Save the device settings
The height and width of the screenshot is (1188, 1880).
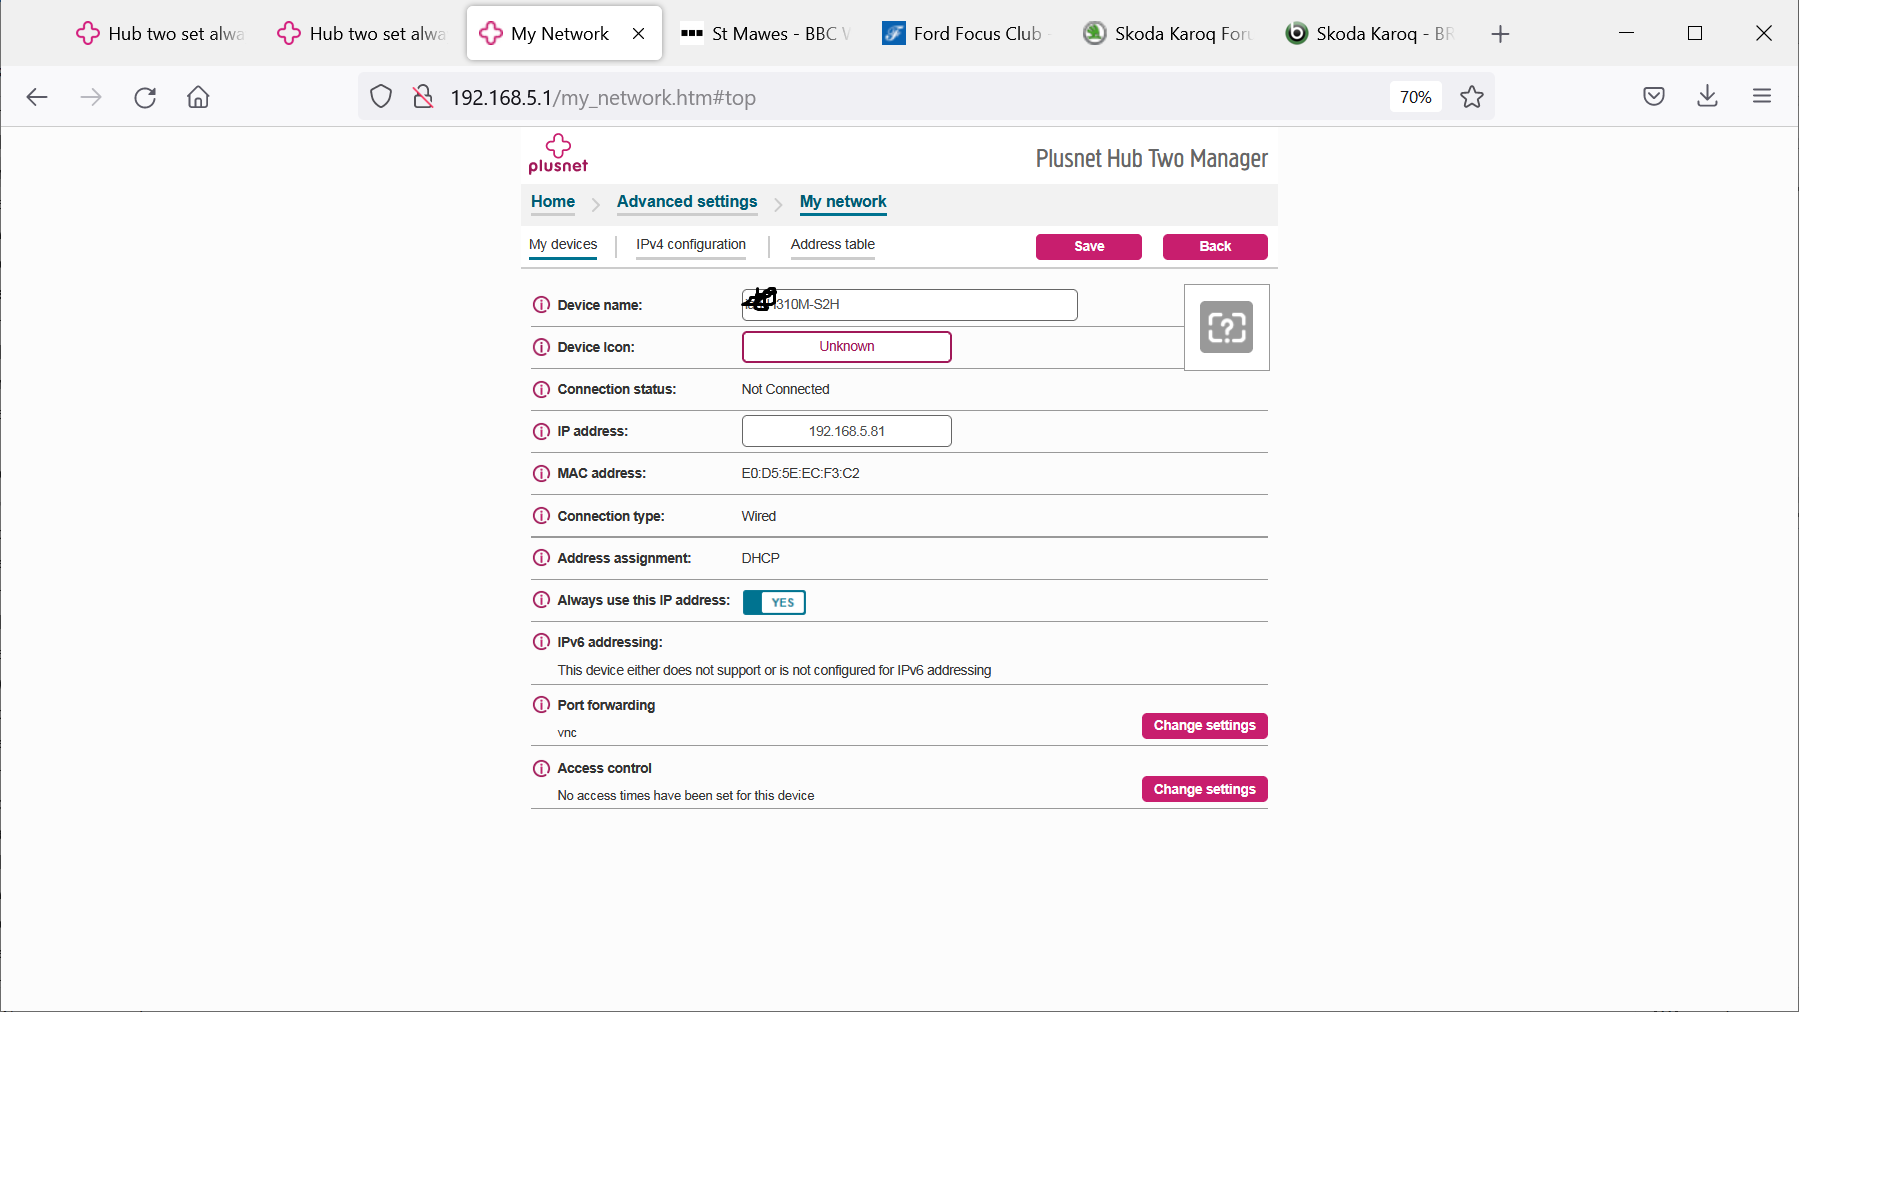(1088, 246)
